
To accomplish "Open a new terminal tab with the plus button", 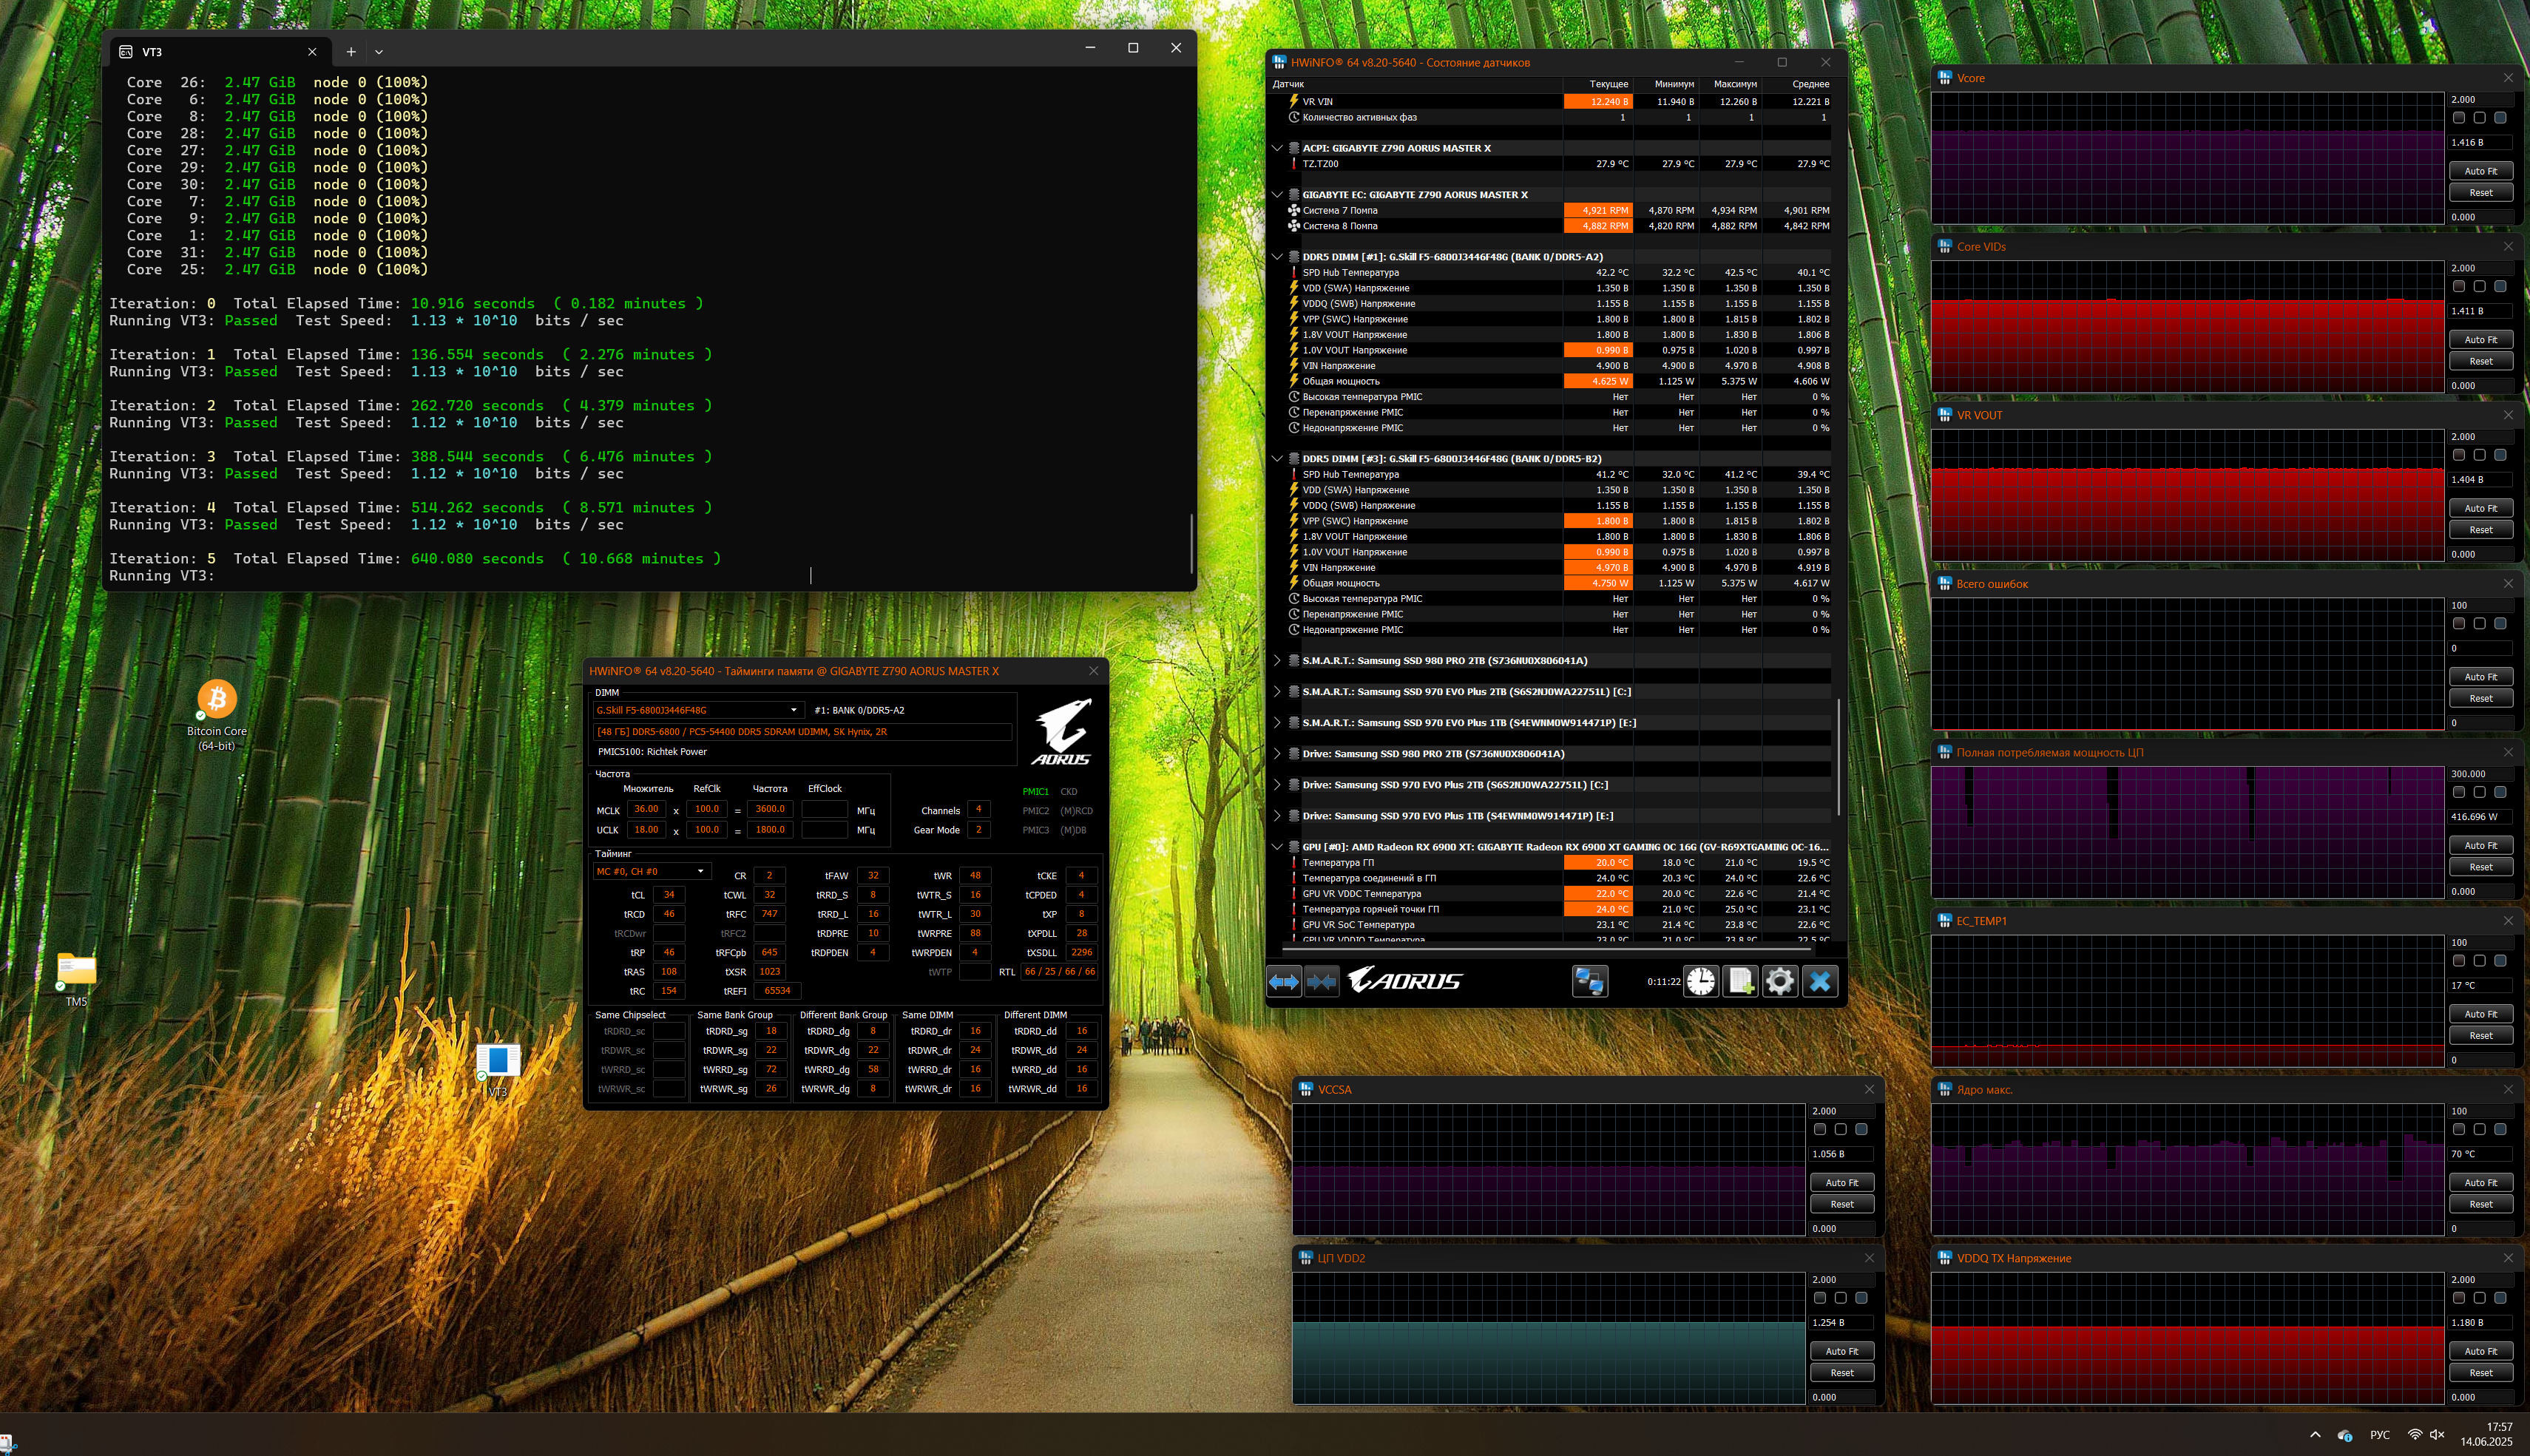I will [x=351, y=52].
